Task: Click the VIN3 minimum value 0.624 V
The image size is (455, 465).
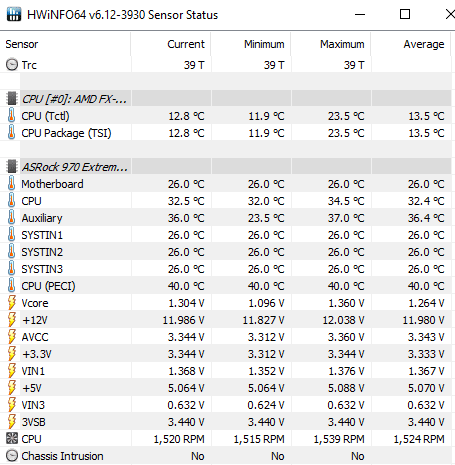Action: 266,405
